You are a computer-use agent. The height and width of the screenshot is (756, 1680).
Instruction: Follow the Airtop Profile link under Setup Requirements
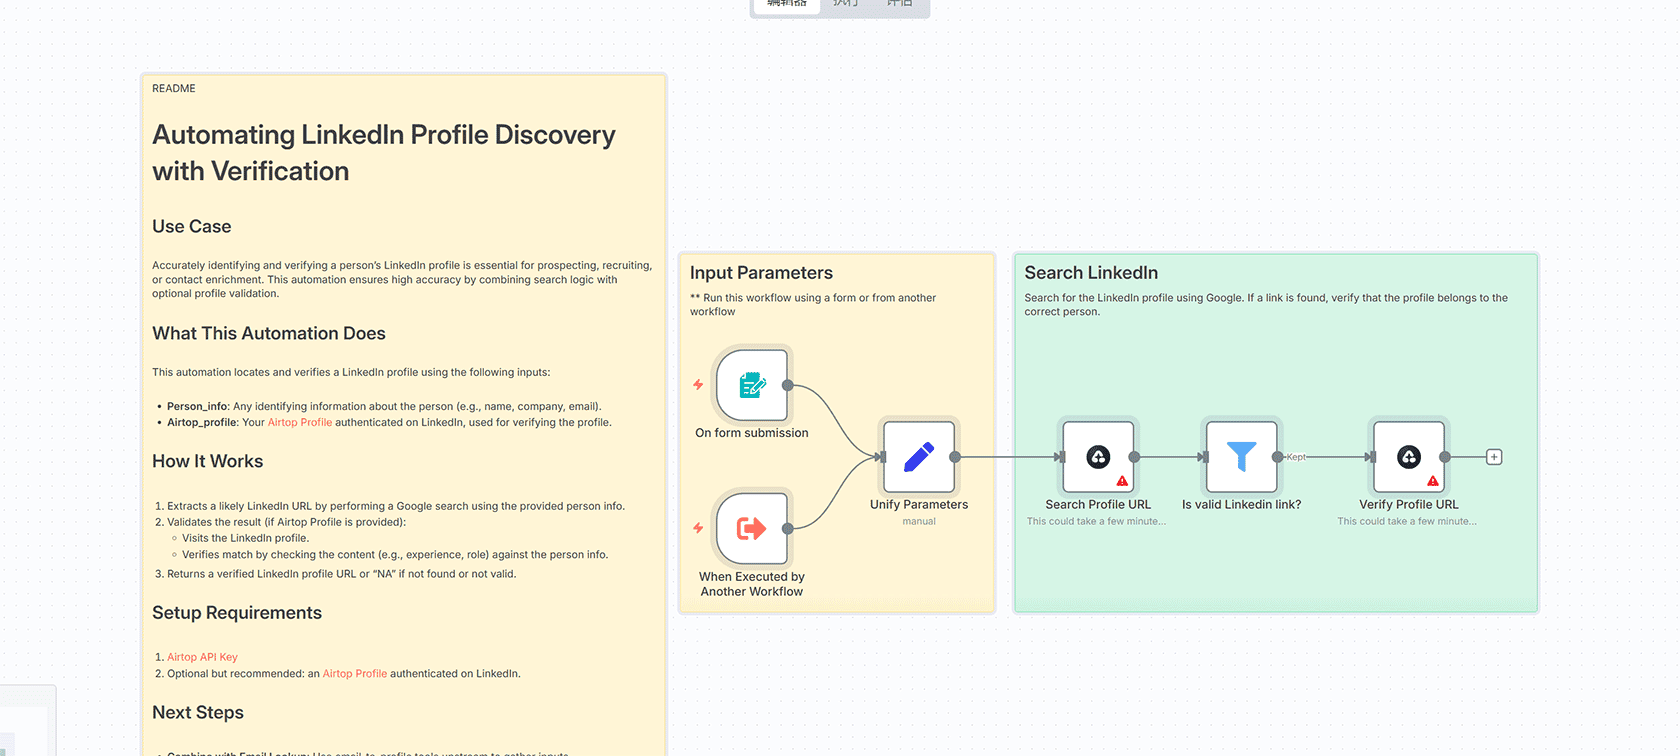(x=354, y=674)
